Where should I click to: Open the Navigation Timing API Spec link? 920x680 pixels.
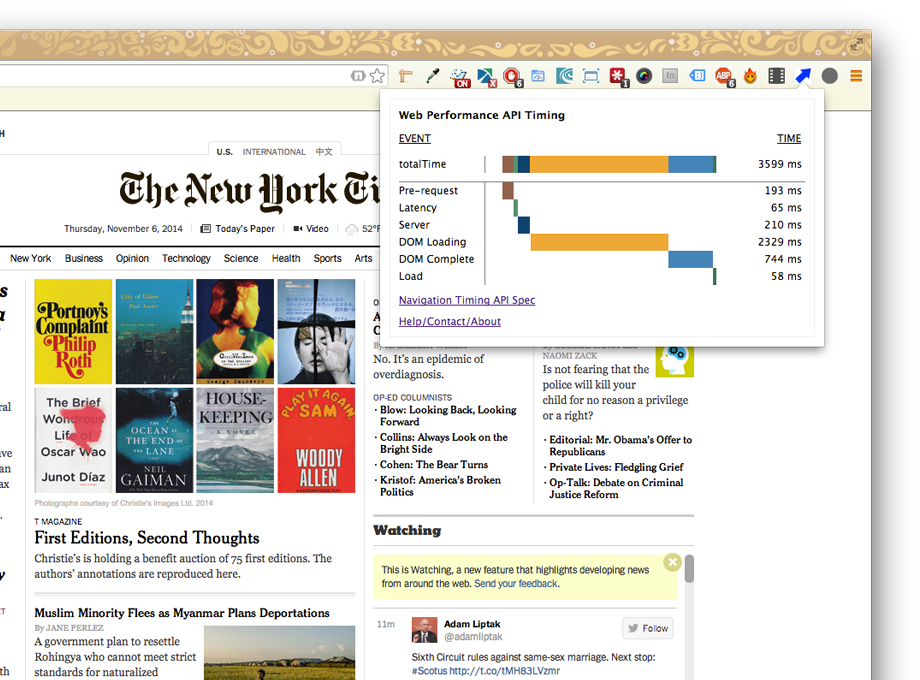tap(467, 300)
